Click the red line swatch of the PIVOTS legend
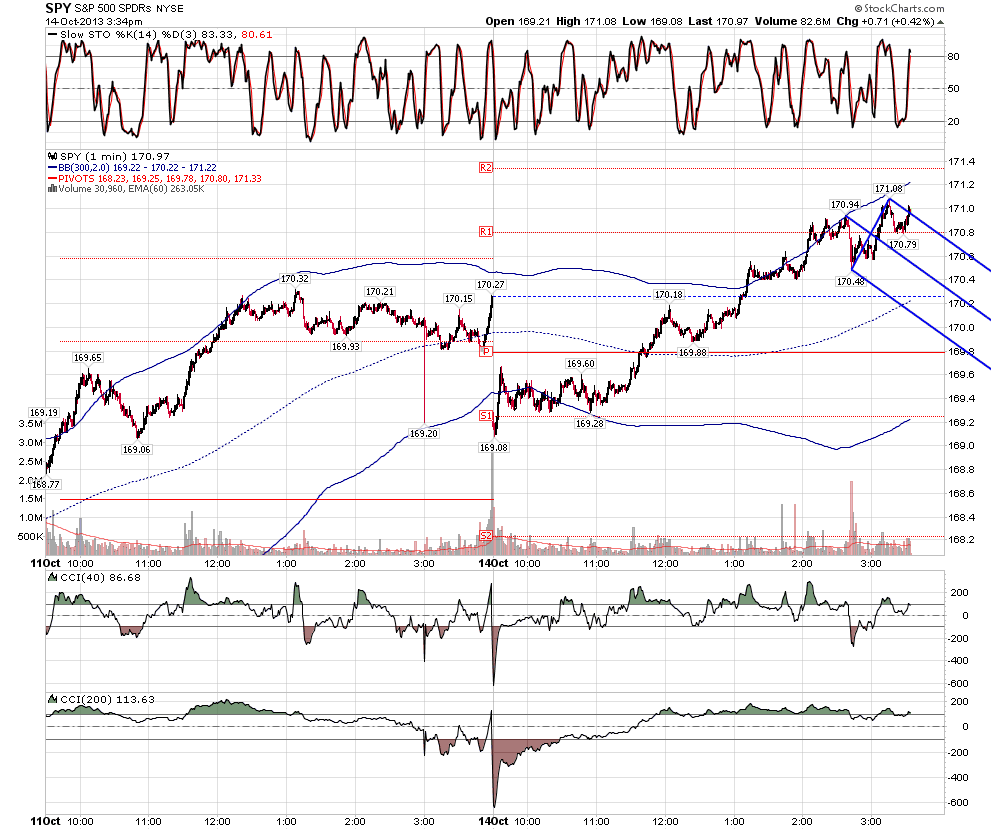The width and height of the screenshot is (1002, 836). (53, 178)
